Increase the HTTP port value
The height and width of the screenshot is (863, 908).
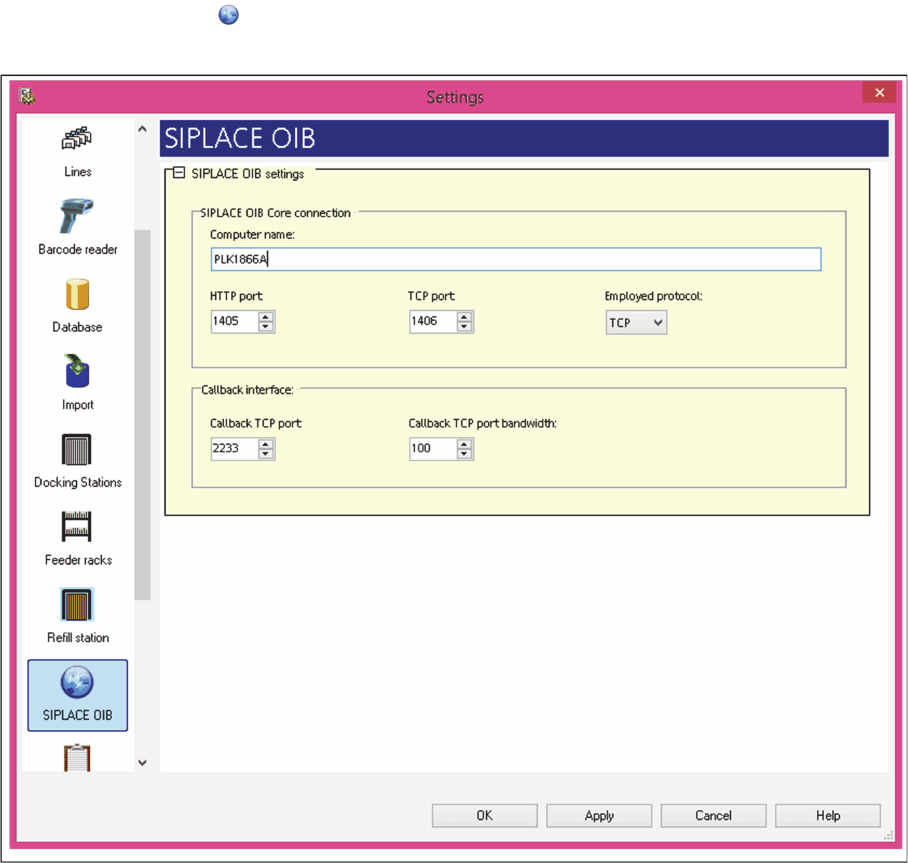[266, 316]
